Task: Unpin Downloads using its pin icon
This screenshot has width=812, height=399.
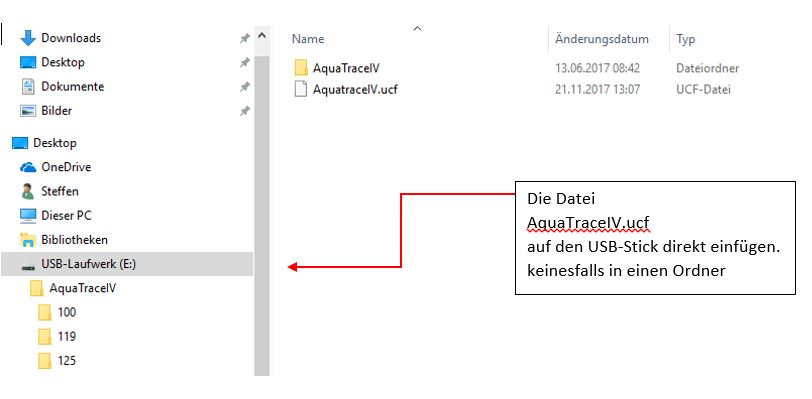Action: click(244, 38)
